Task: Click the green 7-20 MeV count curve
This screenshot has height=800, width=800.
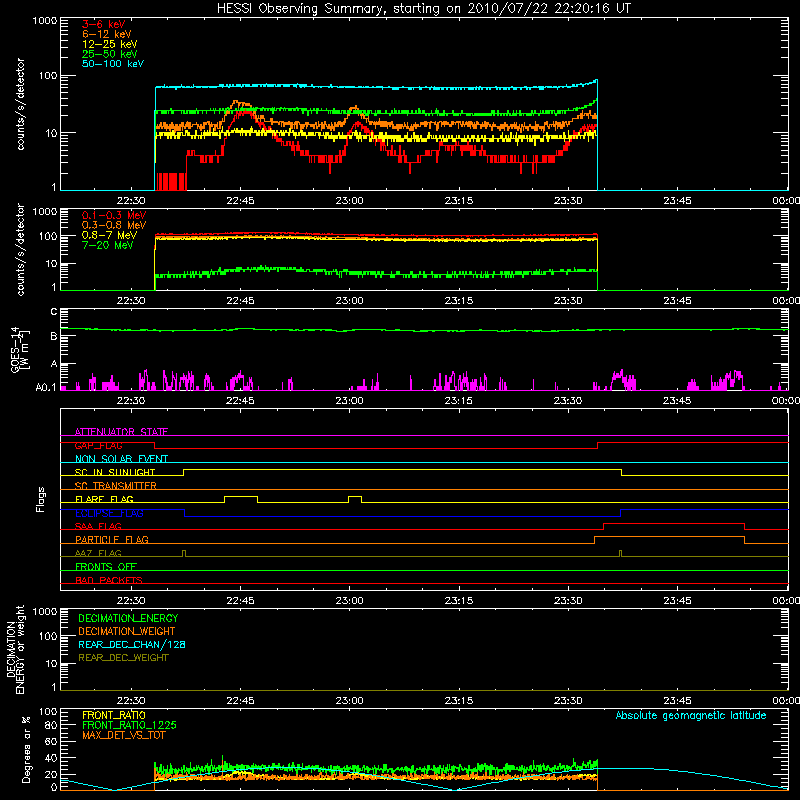Action: [x=376, y=273]
